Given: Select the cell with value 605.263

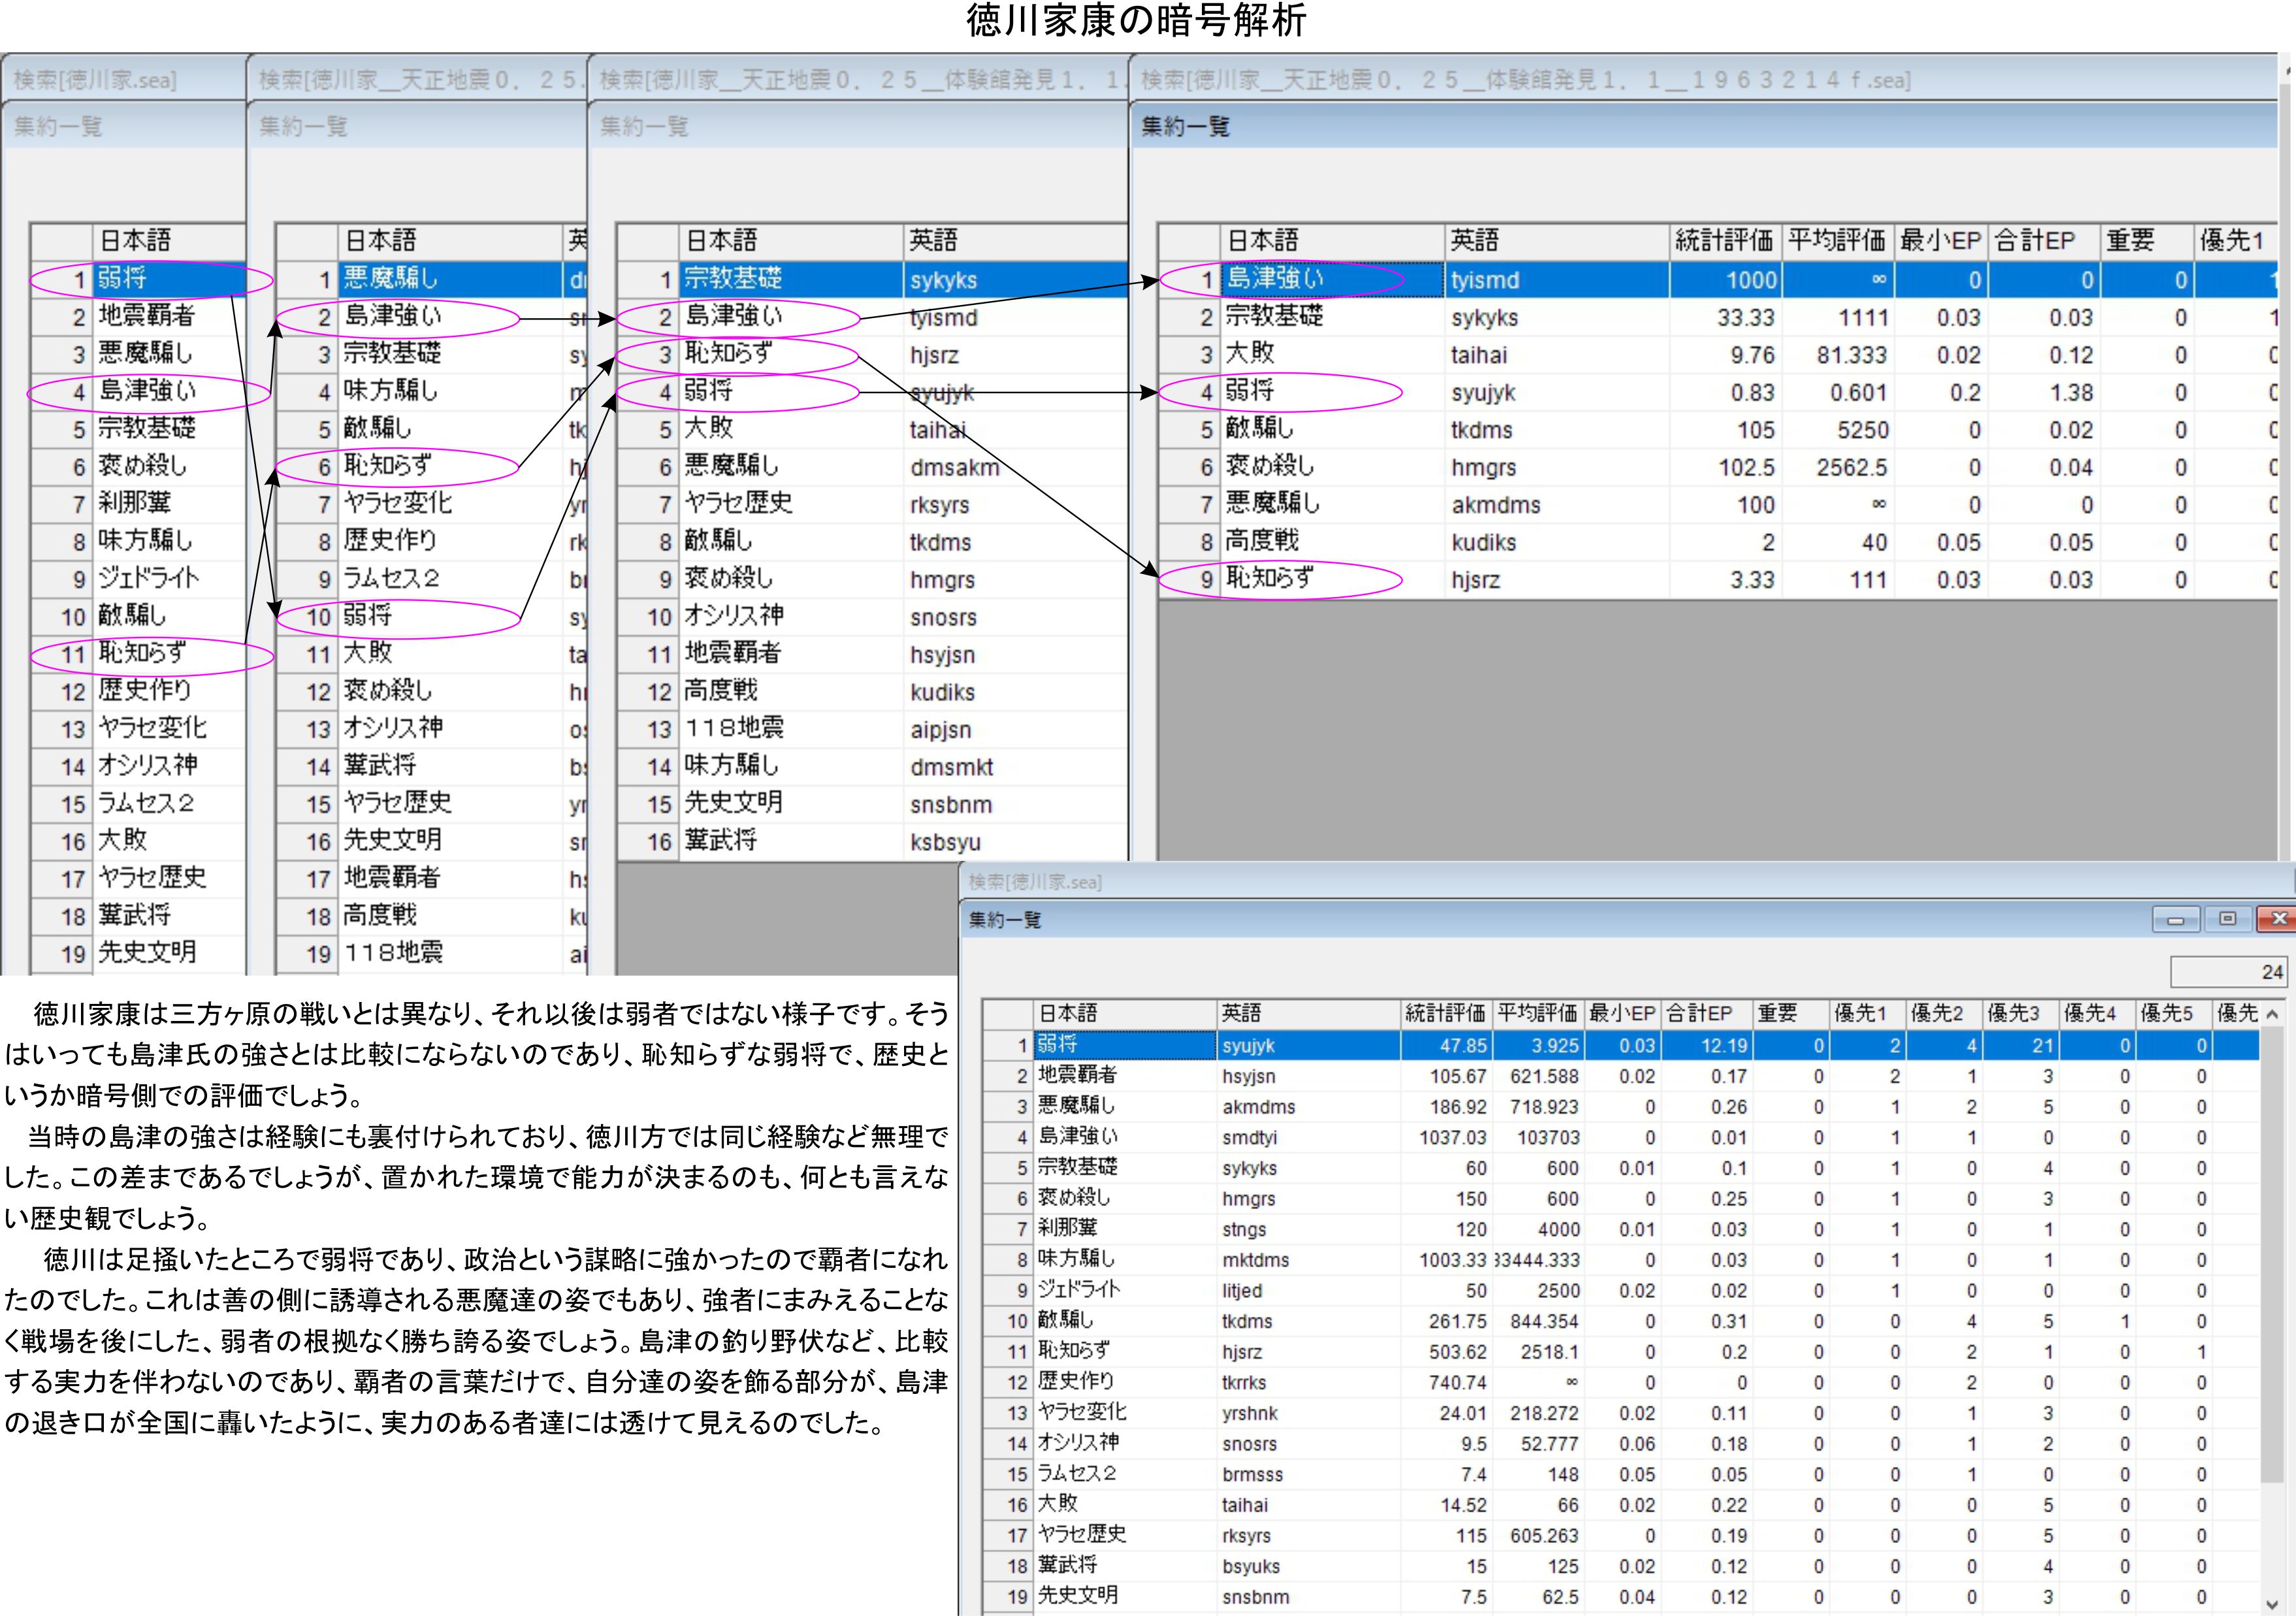Looking at the screenshot, I should tap(1538, 1535).
